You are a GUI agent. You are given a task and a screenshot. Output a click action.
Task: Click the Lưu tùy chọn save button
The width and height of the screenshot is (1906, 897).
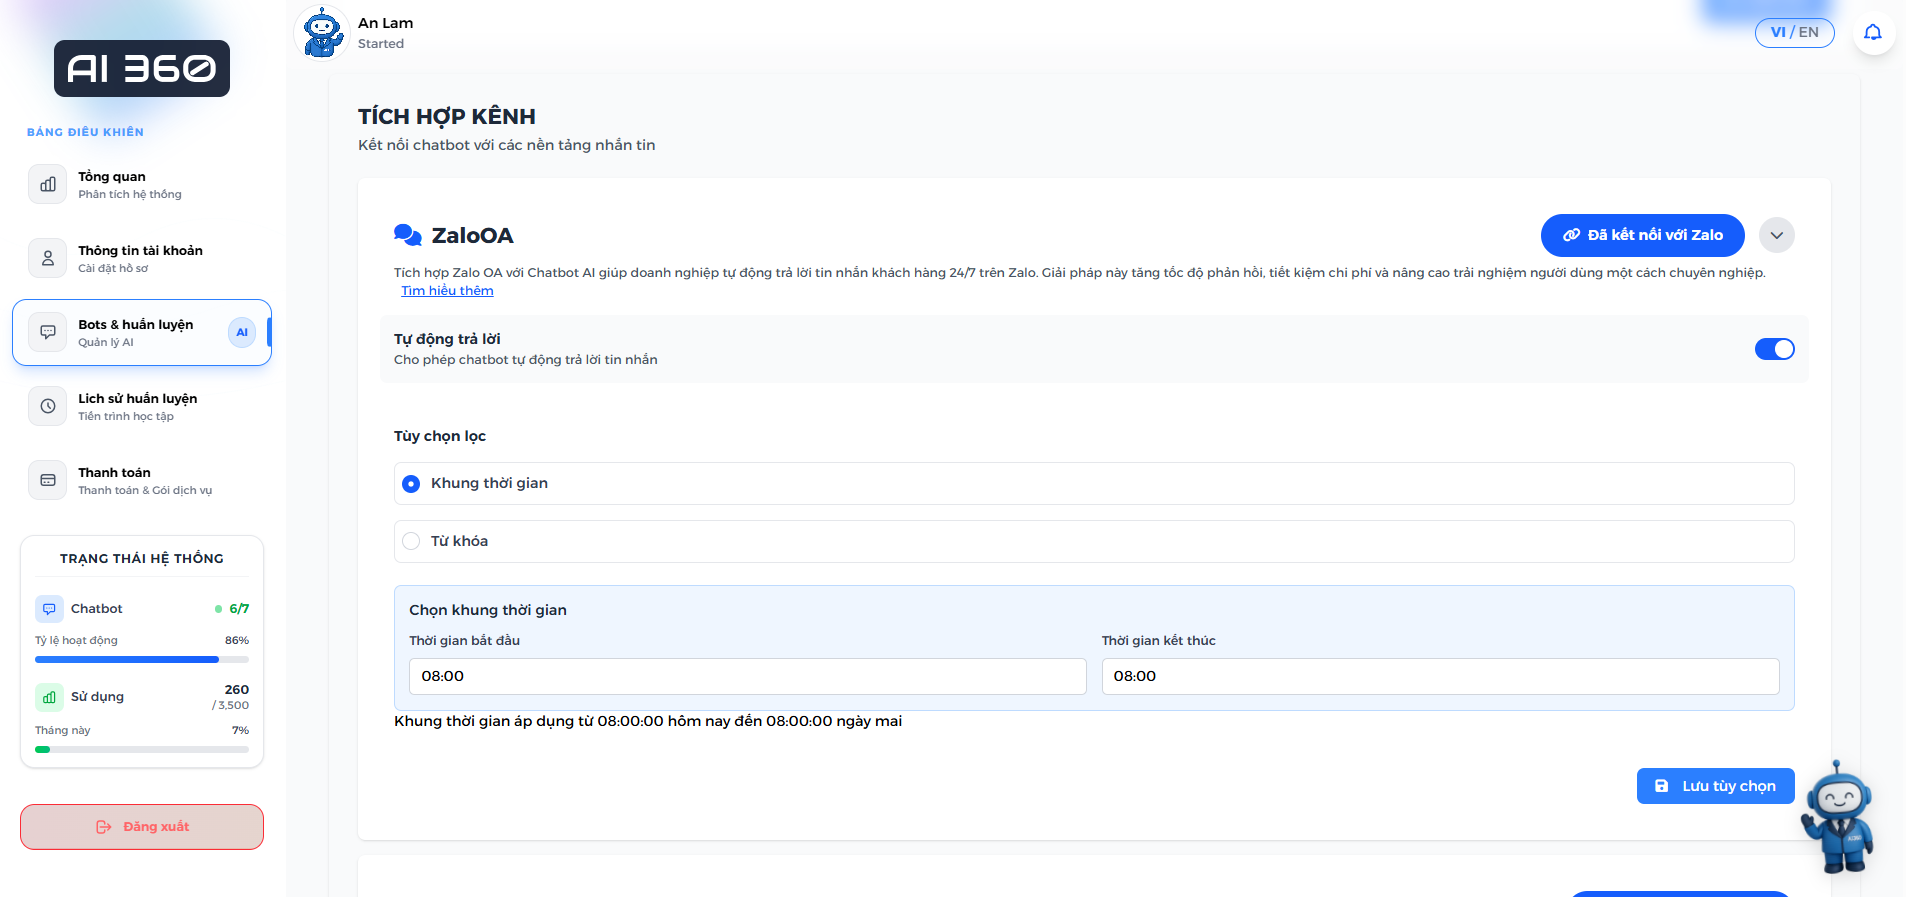(1715, 786)
